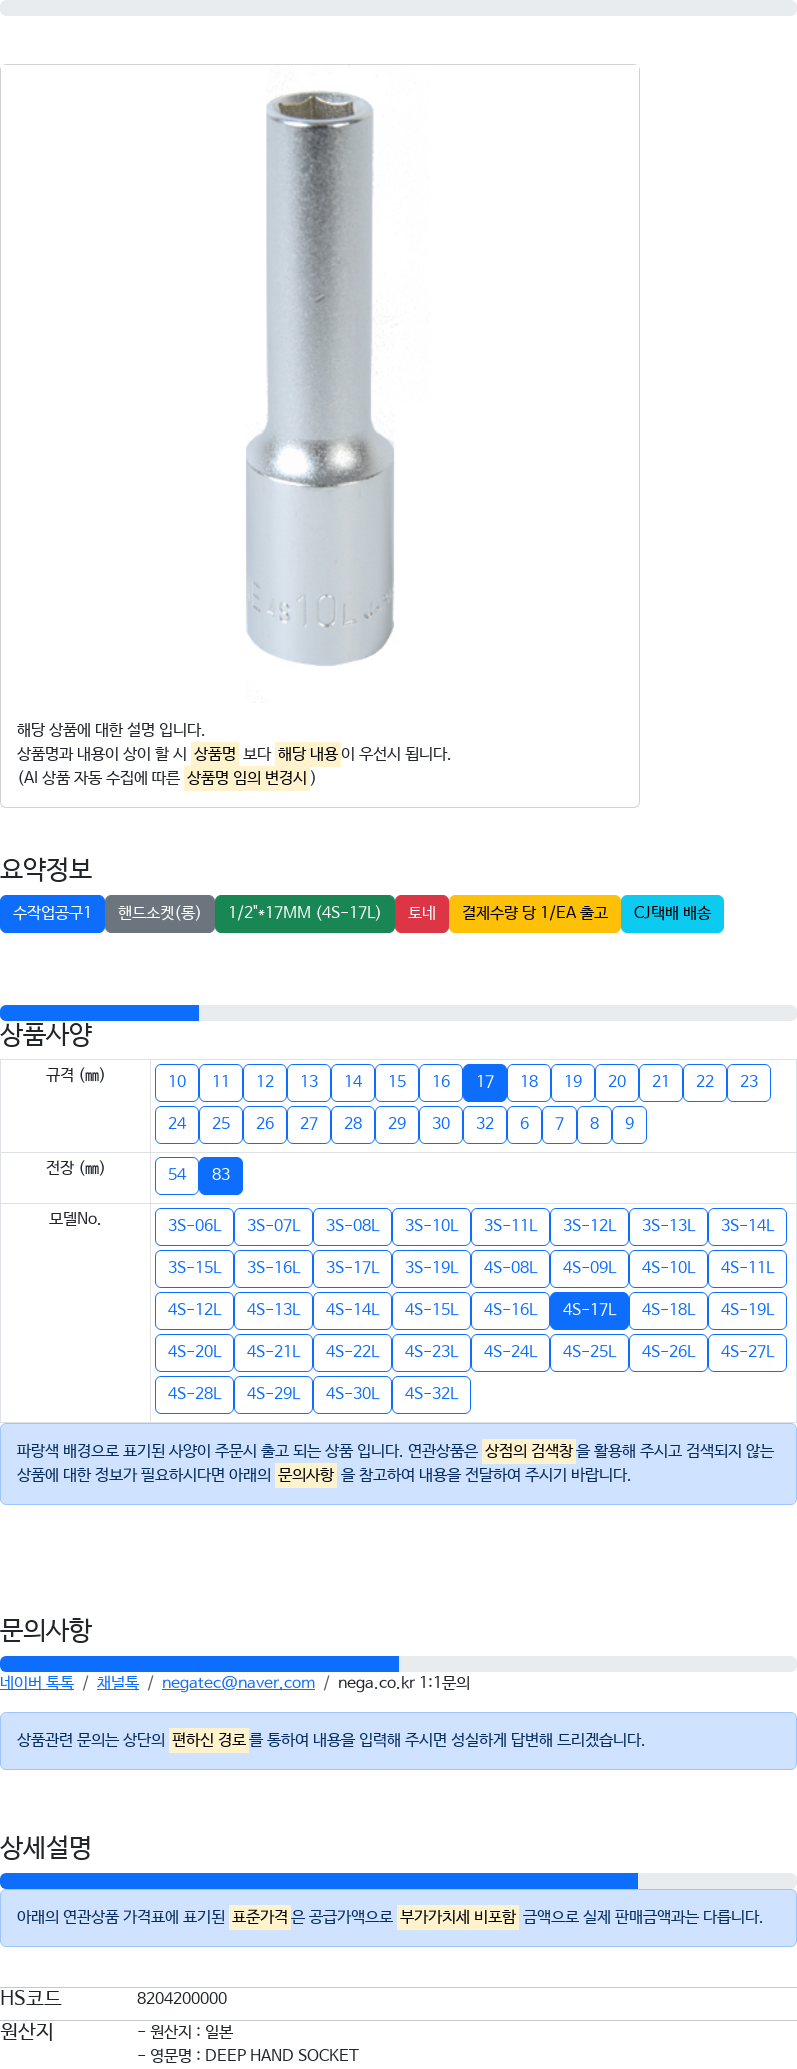Click the CJ택배 배송 shipping badge

tap(672, 913)
